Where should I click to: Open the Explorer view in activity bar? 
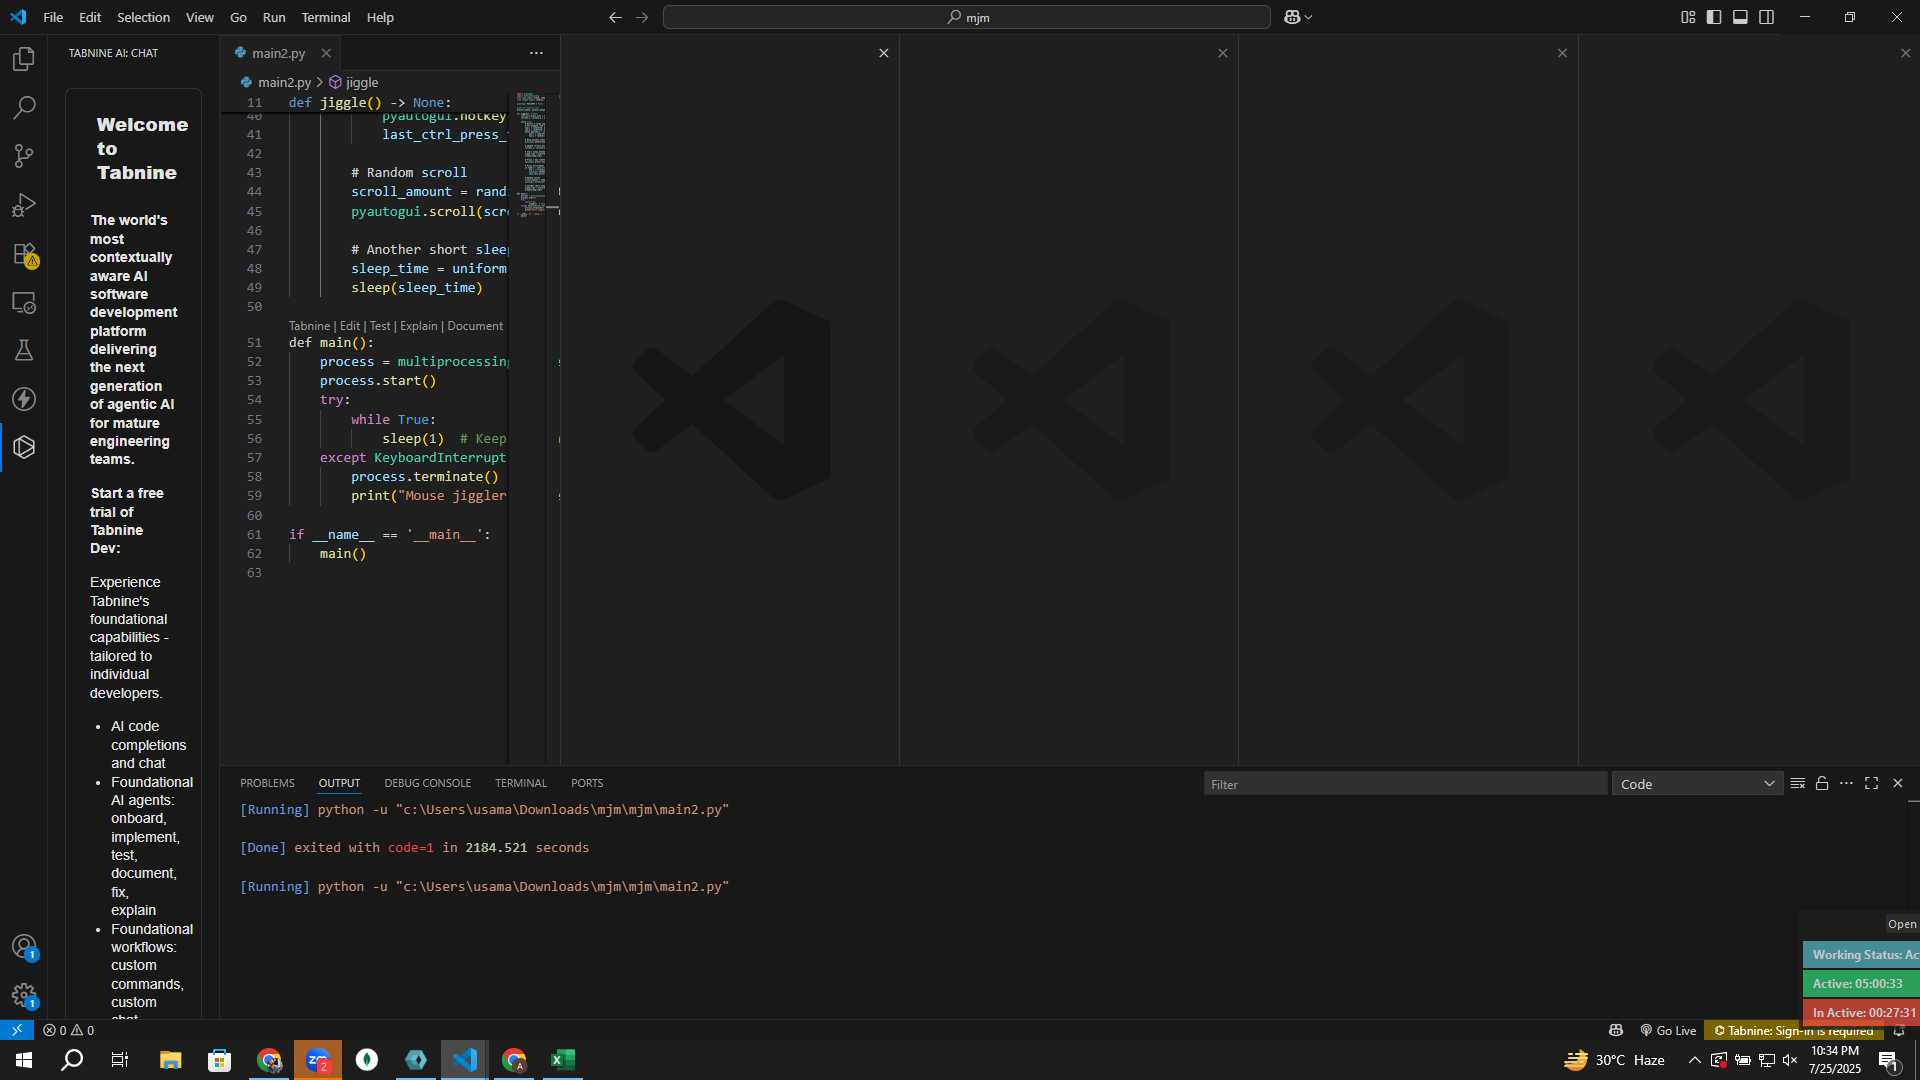click(24, 59)
